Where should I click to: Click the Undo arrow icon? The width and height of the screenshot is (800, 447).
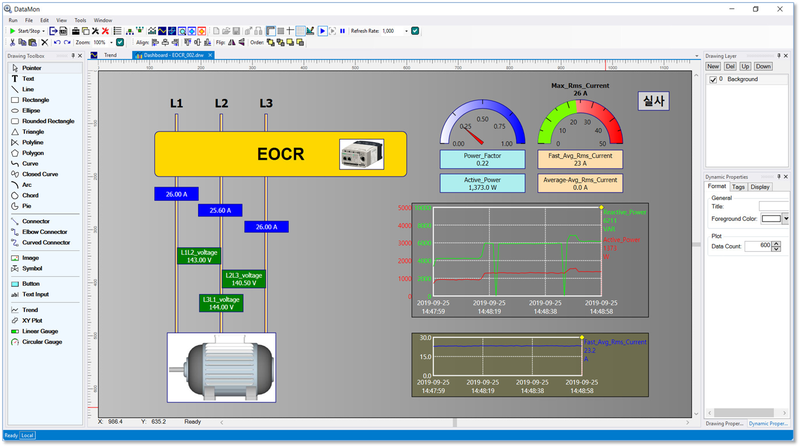click(x=57, y=42)
